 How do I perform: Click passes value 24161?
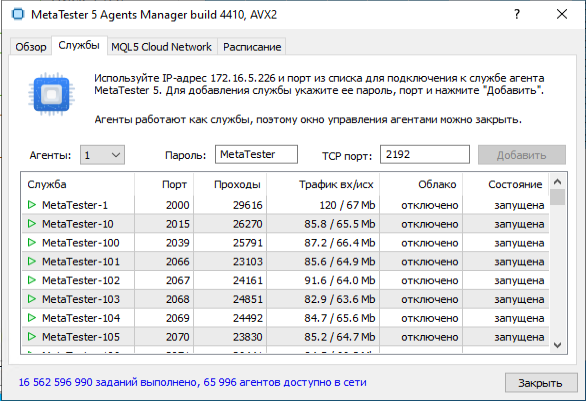tap(248, 280)
